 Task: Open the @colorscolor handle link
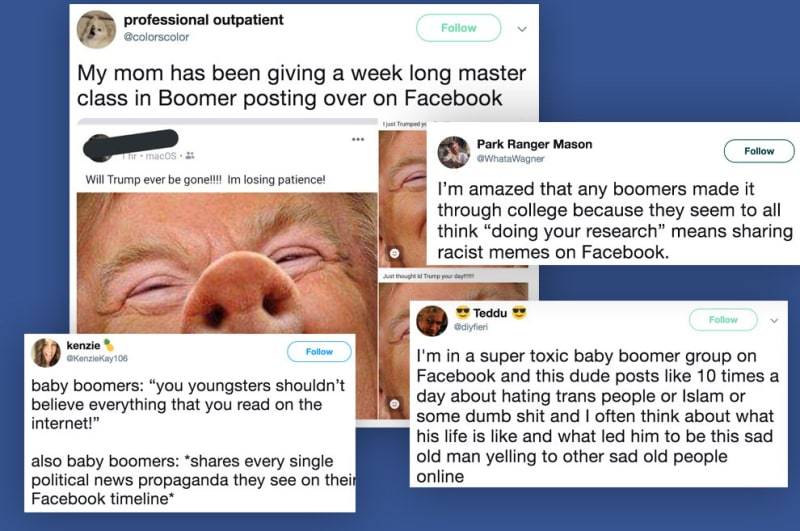click(156, 37)
